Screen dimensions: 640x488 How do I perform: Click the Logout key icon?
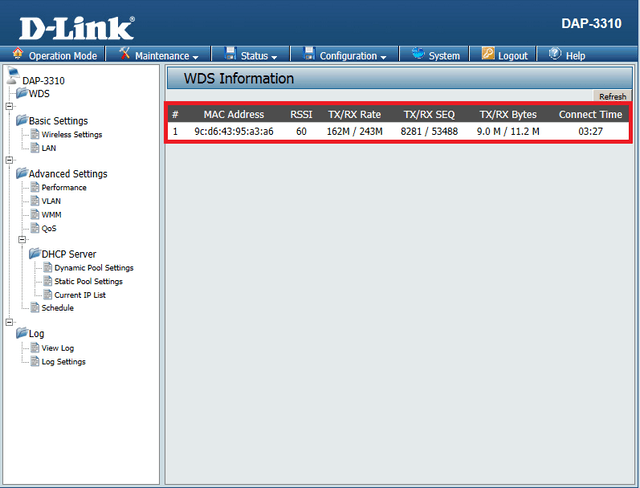(x=488, y=53)
